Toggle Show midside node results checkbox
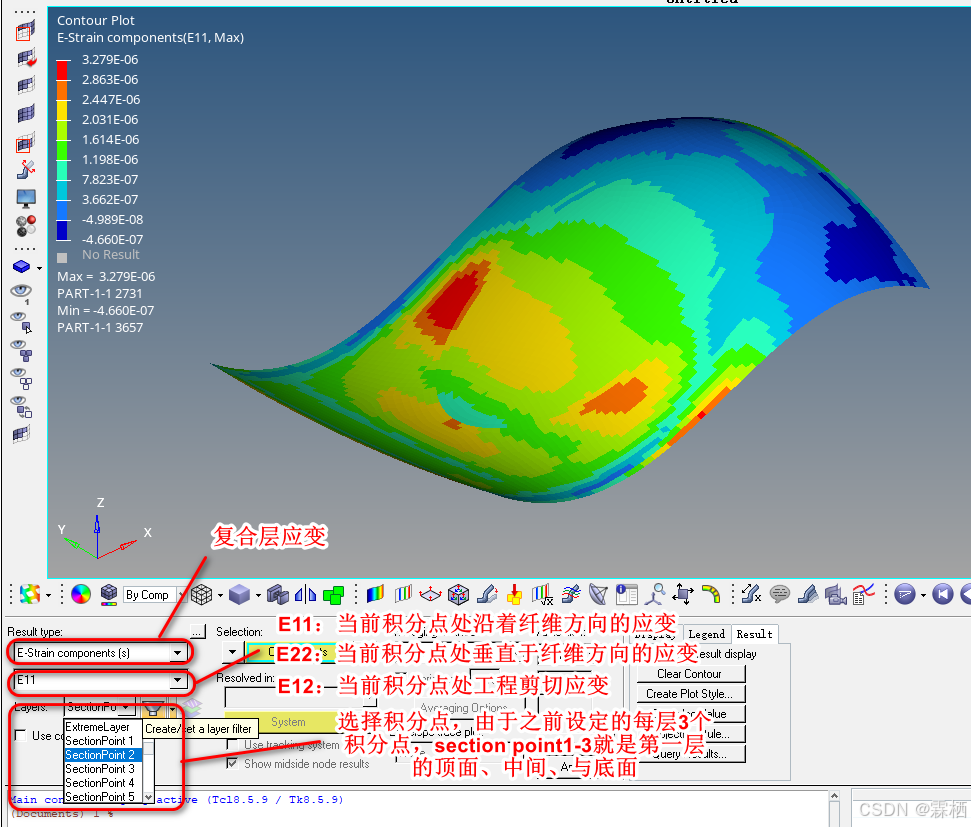The height and width of the screenshot is (827, 971). [x=232, y=763]
